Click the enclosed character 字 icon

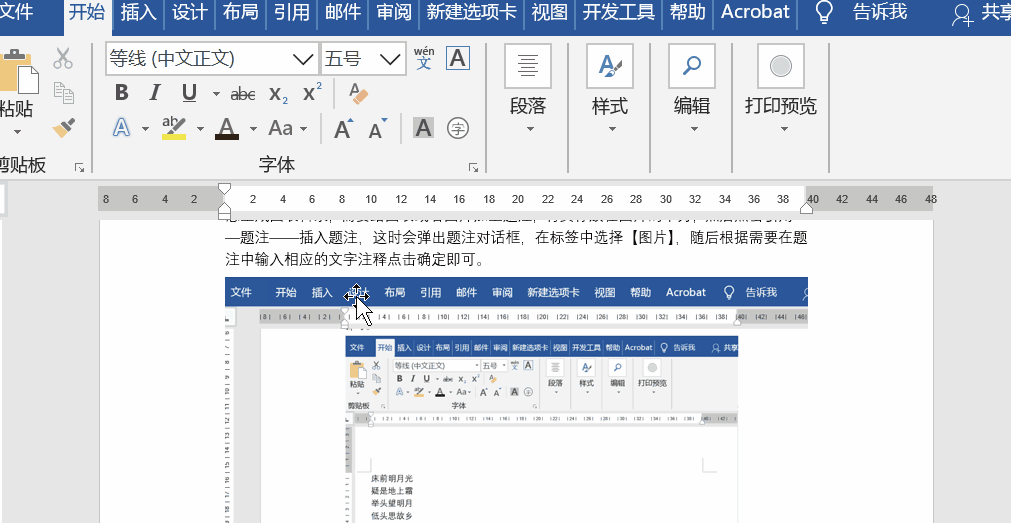458,128
